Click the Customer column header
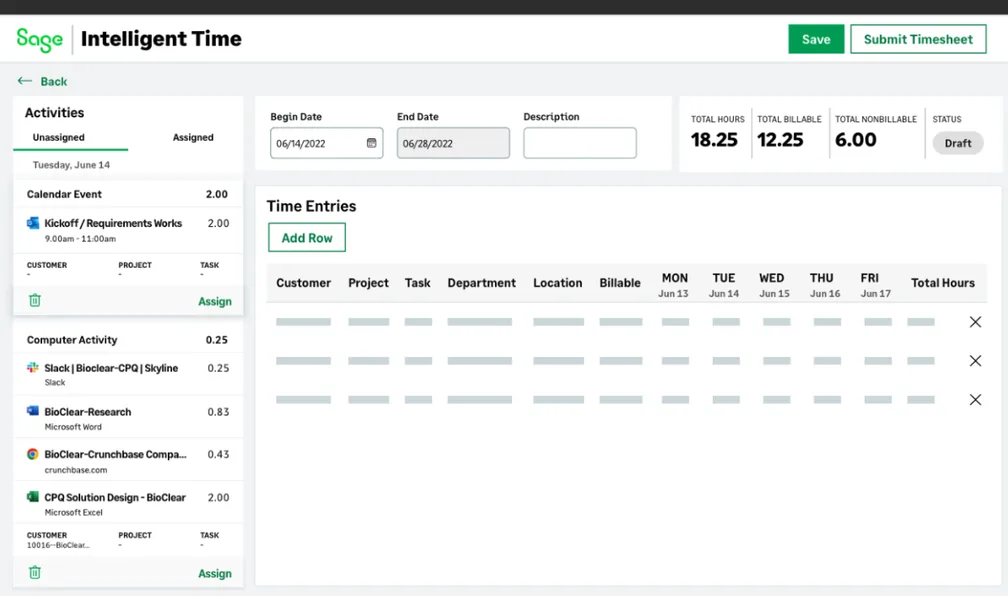The width and height of the screenshot is (1008, 596). pyautogui.click(x=303, y=283)
